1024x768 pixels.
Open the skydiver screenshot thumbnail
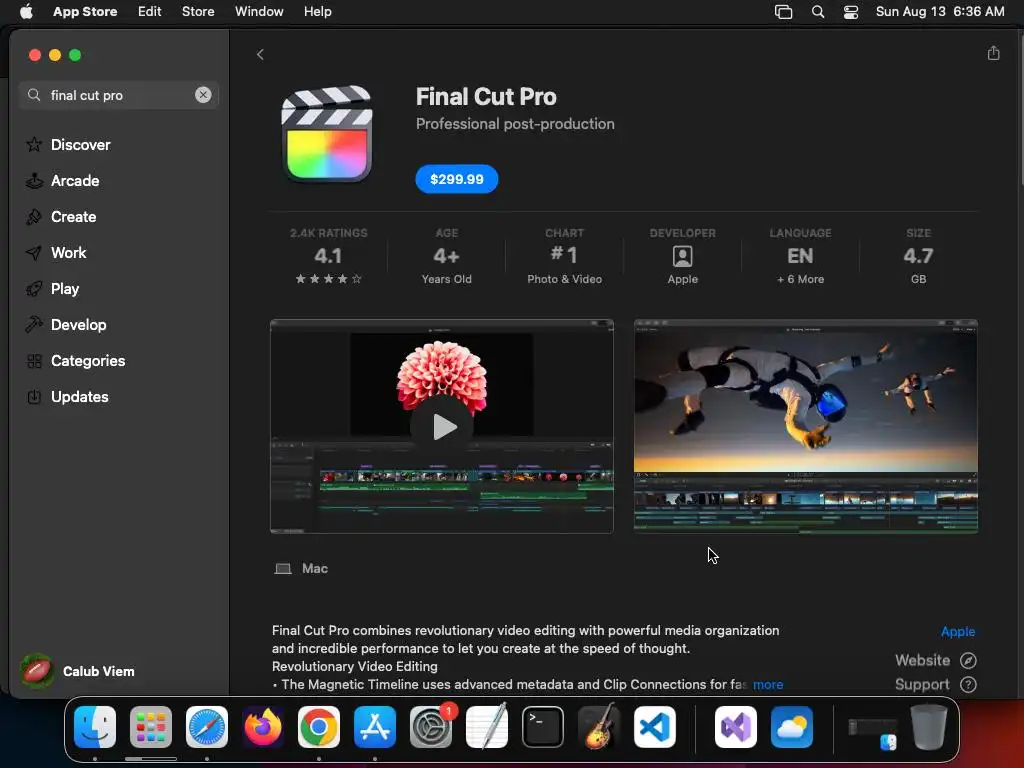pos(805,426)
